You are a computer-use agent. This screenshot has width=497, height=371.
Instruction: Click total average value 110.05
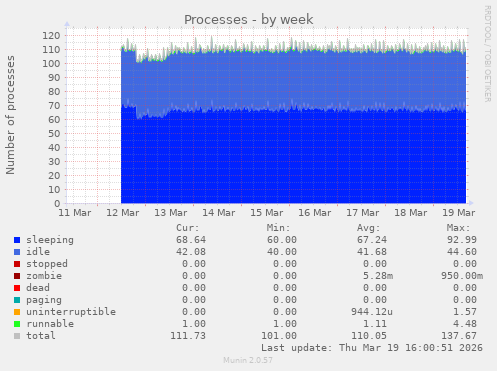click(x=369, y=336)
